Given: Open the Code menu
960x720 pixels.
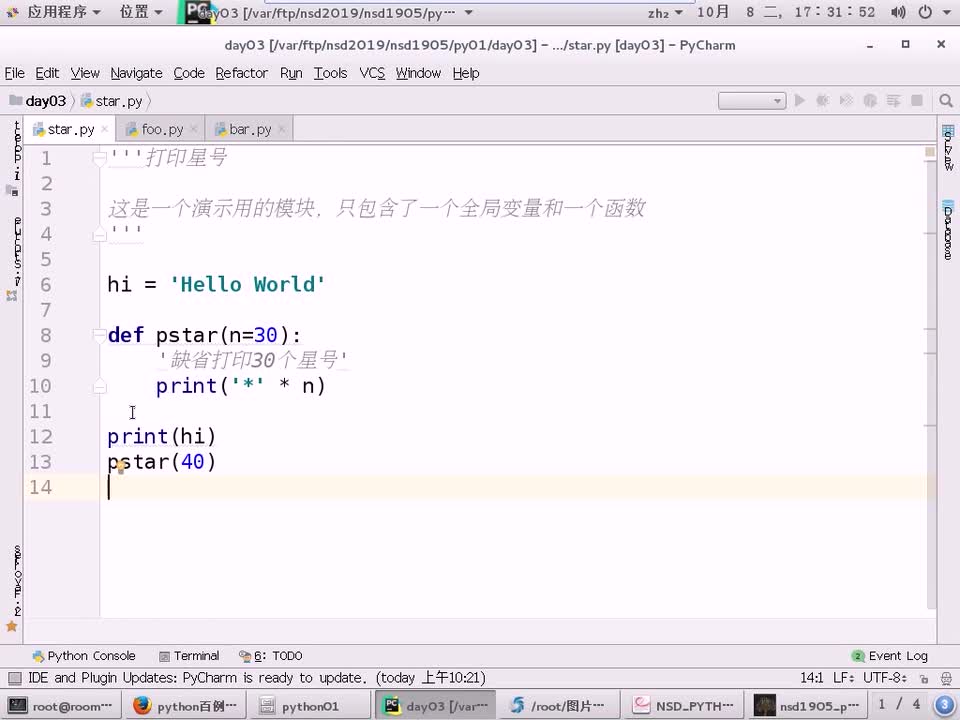Looking at the screenshot, I should [x=189, y=73].
